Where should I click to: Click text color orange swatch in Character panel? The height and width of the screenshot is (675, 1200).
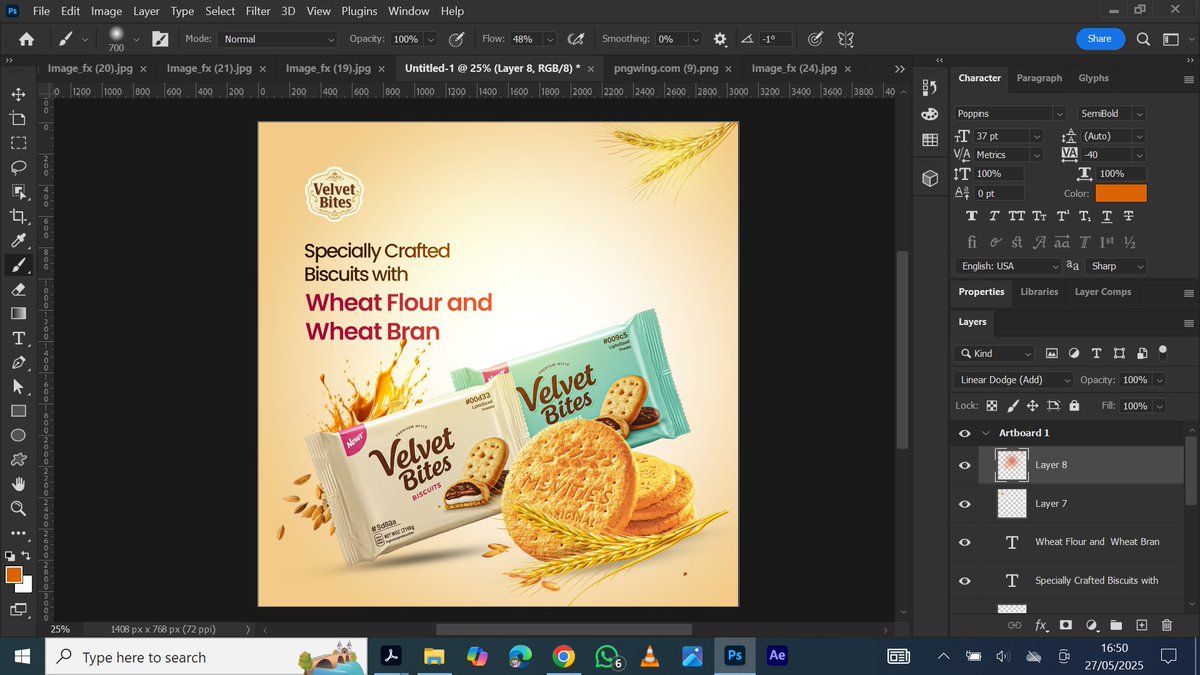point(1121,194)
